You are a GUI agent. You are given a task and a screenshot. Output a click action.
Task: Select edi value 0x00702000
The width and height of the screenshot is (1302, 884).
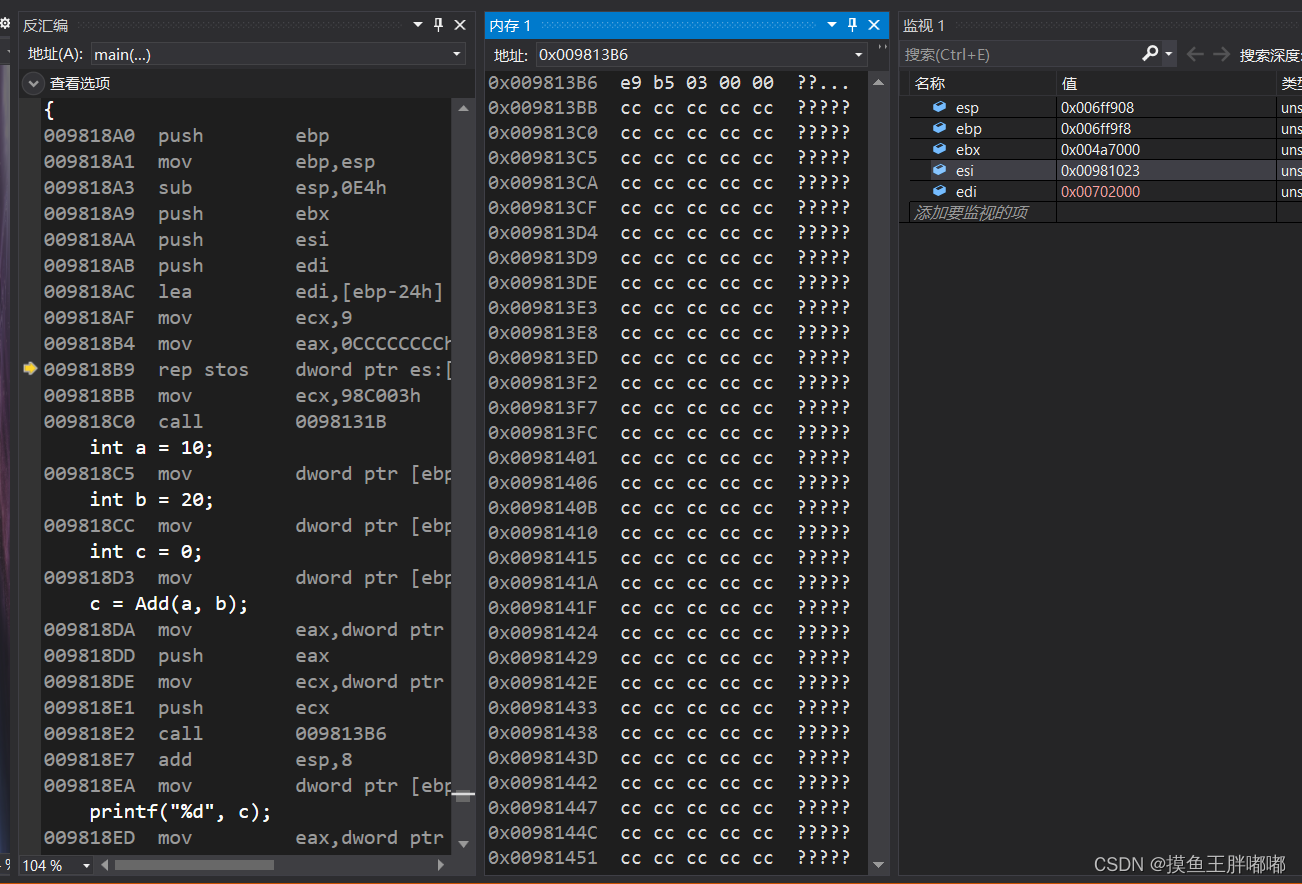[x=1100, y=191]
